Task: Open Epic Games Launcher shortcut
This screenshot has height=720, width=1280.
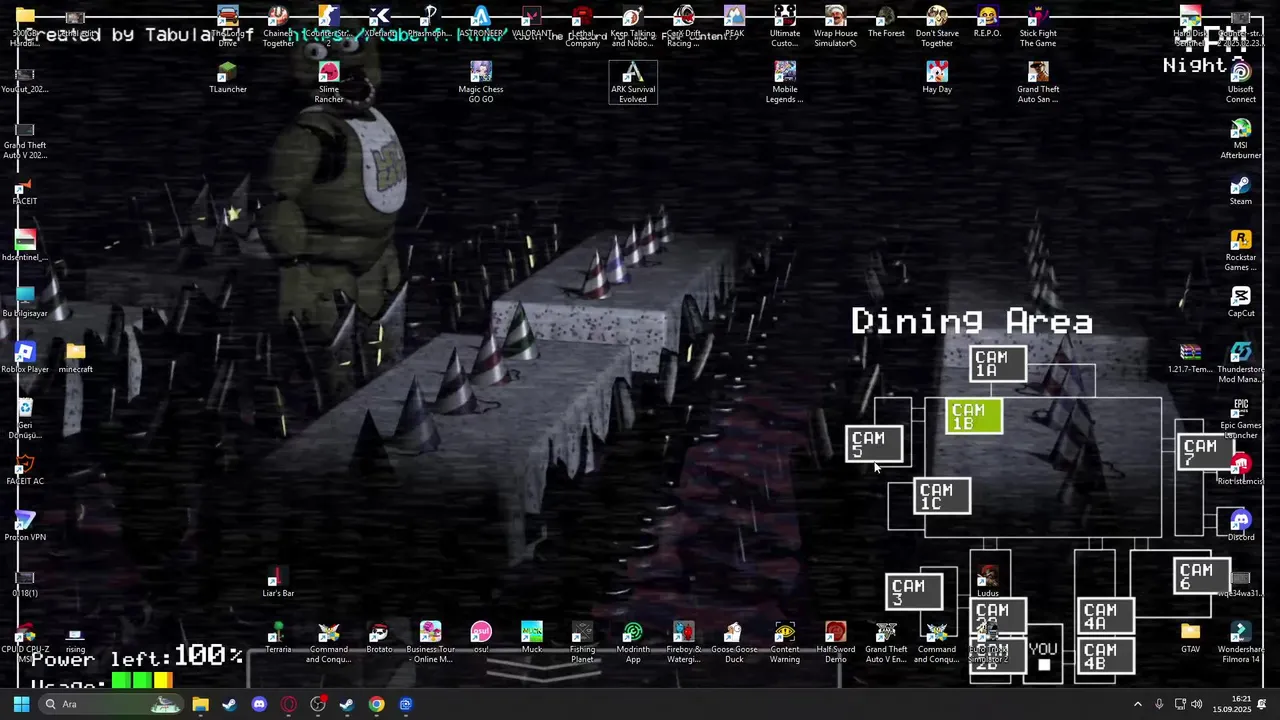Action: (x=1241, y=418)
